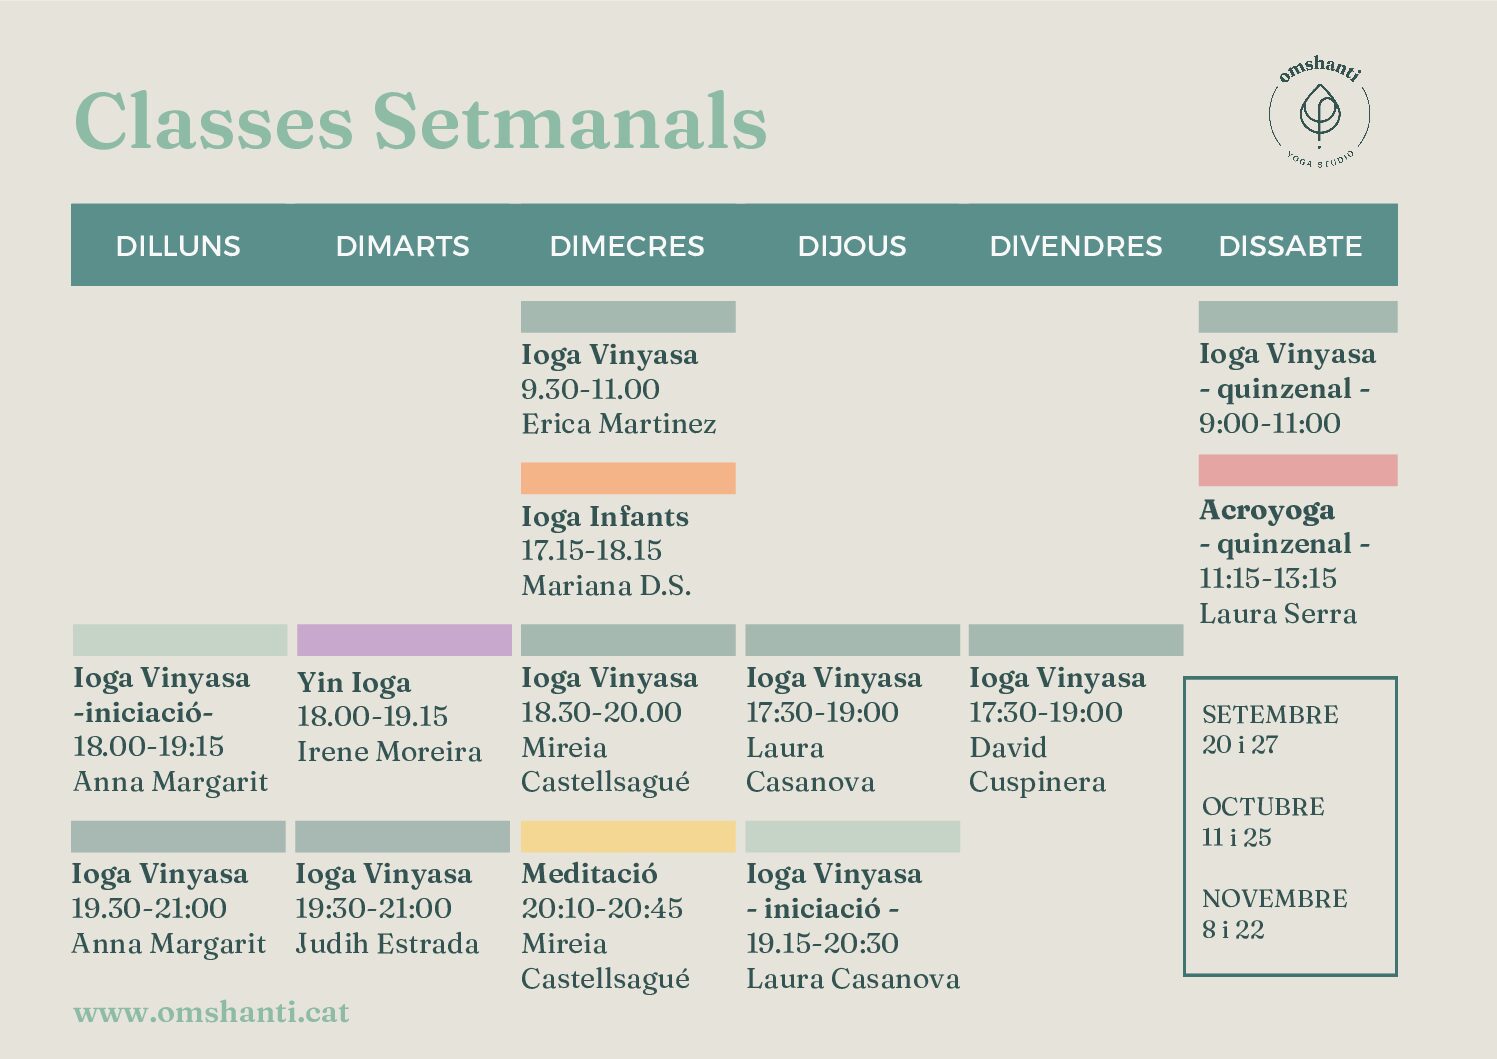Open the Ioga Infants 17.15-18.15 class

[x=605, y=551]
